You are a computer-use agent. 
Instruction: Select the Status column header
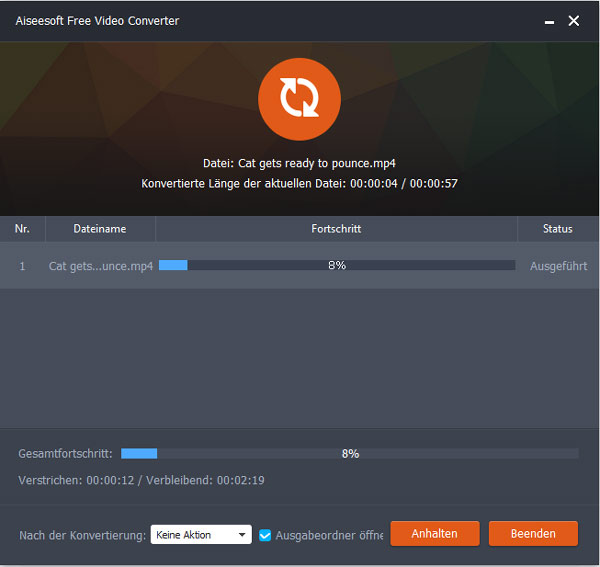coord(557,229)
